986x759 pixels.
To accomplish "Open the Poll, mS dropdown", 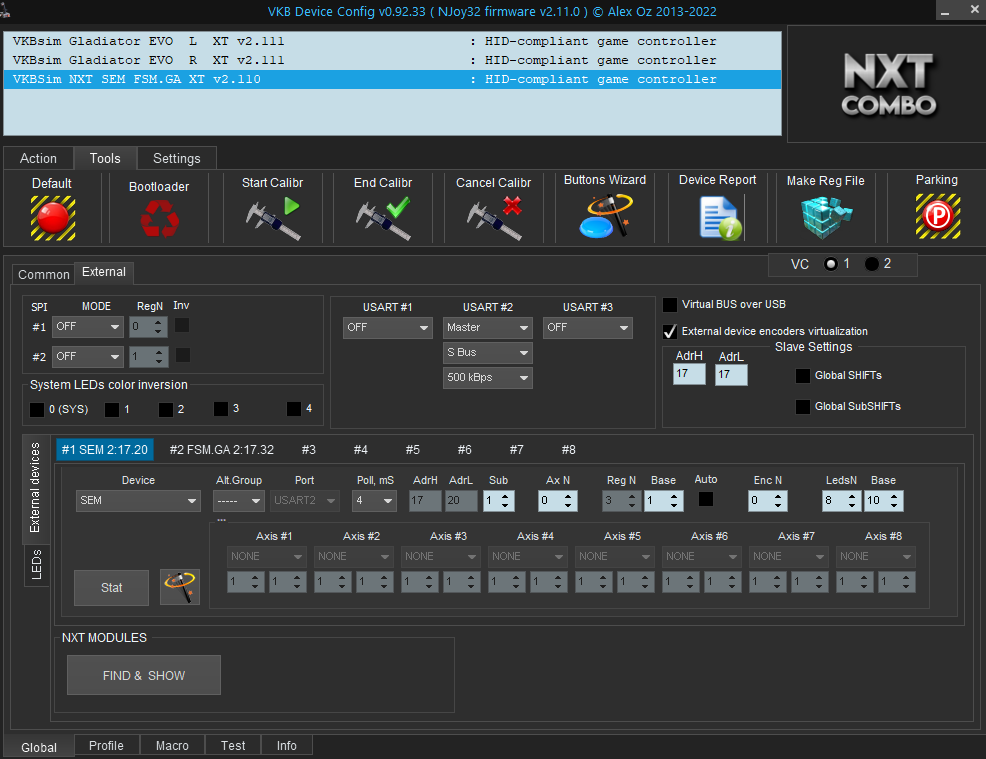I will [374, 501].
